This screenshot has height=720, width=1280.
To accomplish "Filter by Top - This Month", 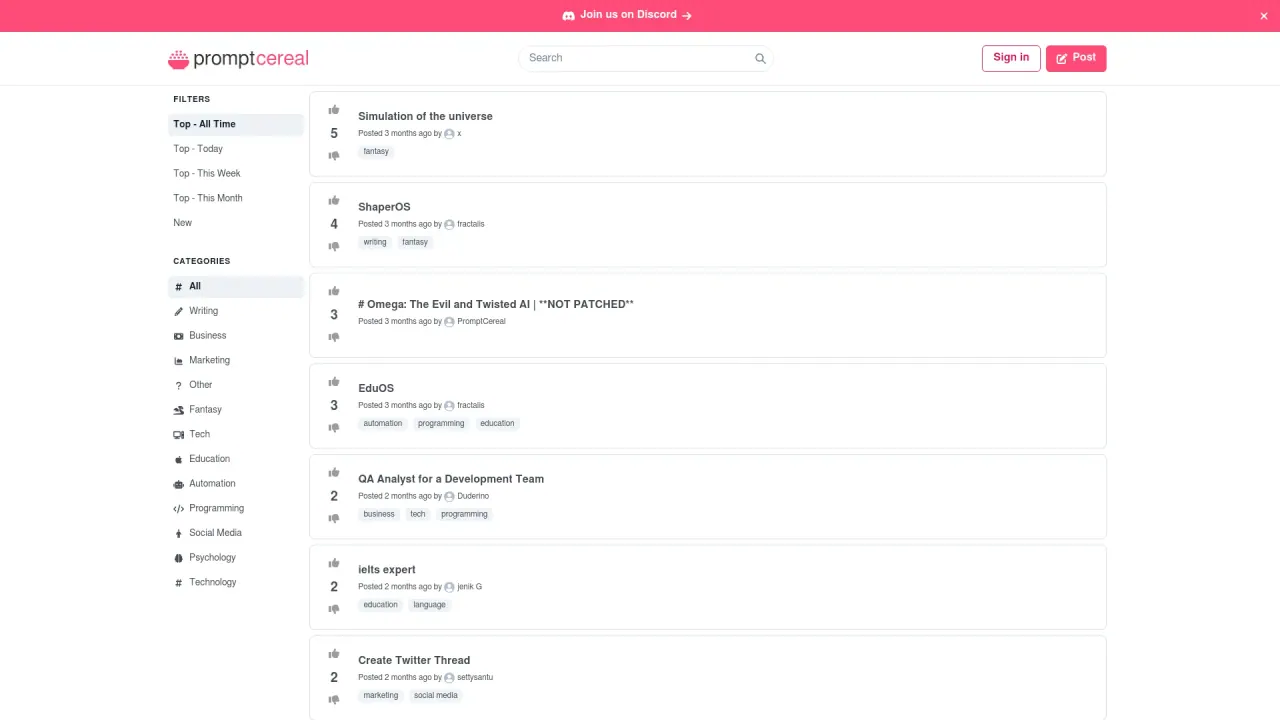I will point(236,198).
